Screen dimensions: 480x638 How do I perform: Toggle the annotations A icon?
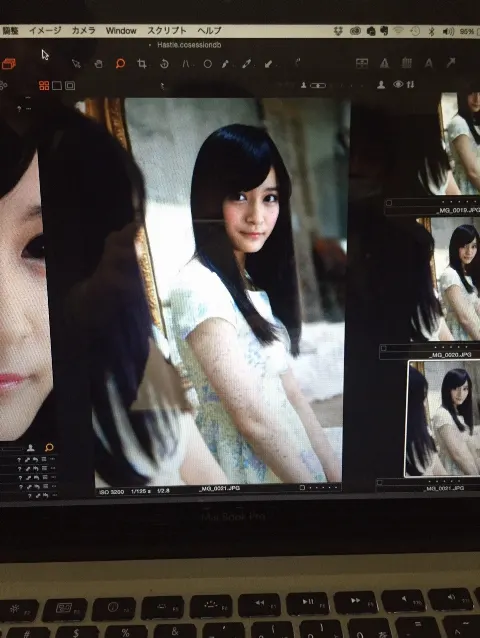[428, 63]
